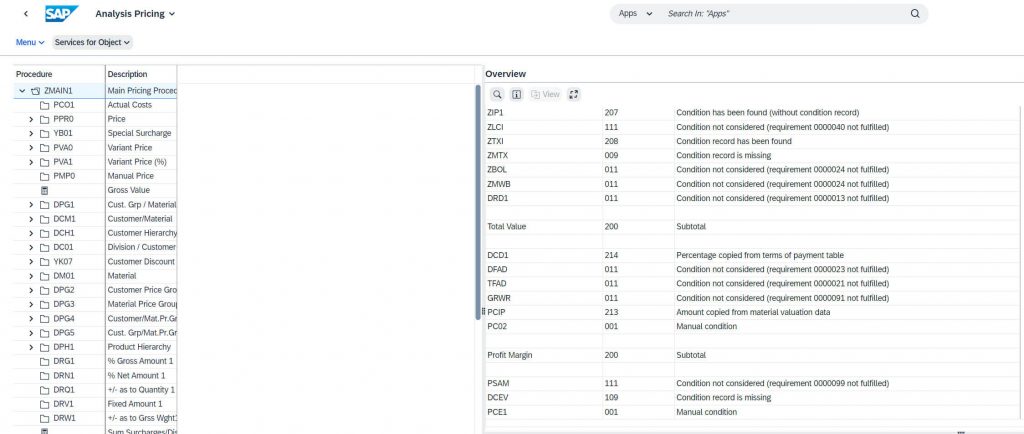
Task: Click the DPG5 folder icon
Action: point(44,333)
